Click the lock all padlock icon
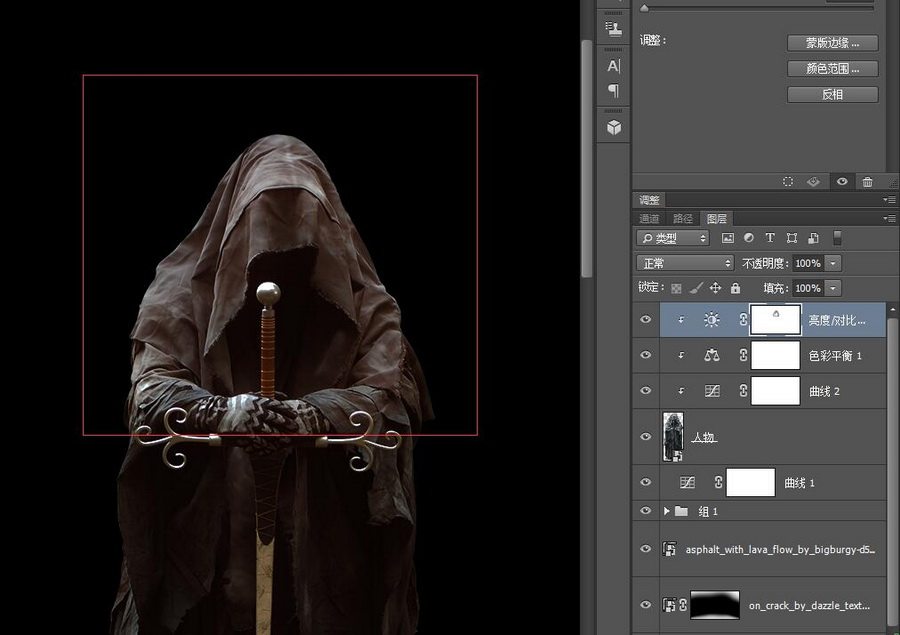Viewport: 900px width, 635px height. [x=736, y=288]
